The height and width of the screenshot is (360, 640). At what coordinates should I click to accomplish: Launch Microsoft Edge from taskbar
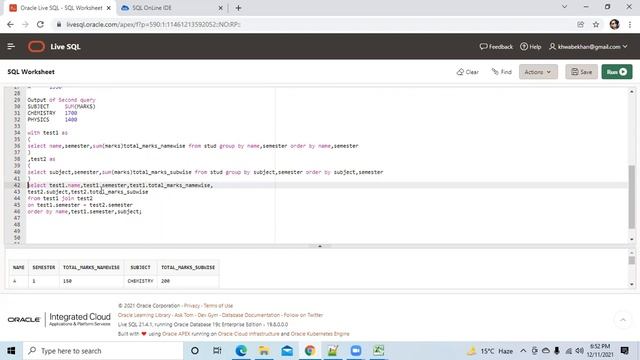pos(241,351)
